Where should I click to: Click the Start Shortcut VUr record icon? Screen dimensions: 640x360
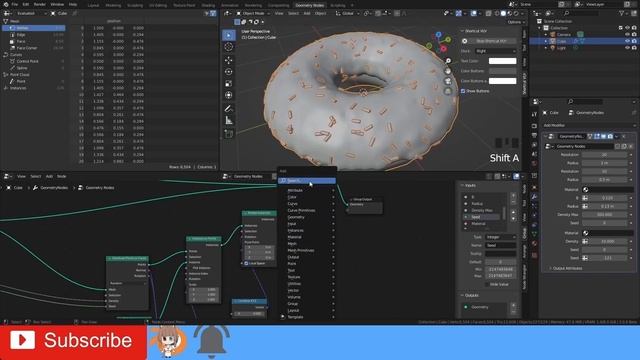(464, 41)
